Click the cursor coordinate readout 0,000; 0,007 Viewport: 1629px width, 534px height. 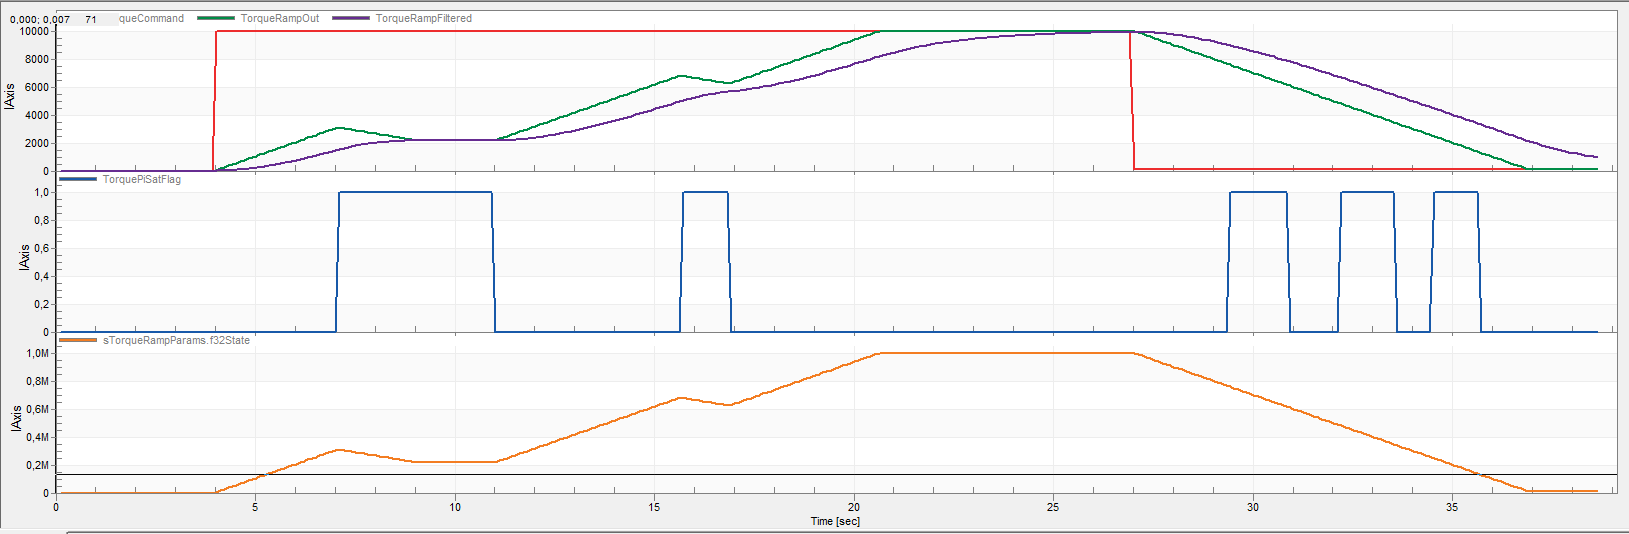(40, 20)
